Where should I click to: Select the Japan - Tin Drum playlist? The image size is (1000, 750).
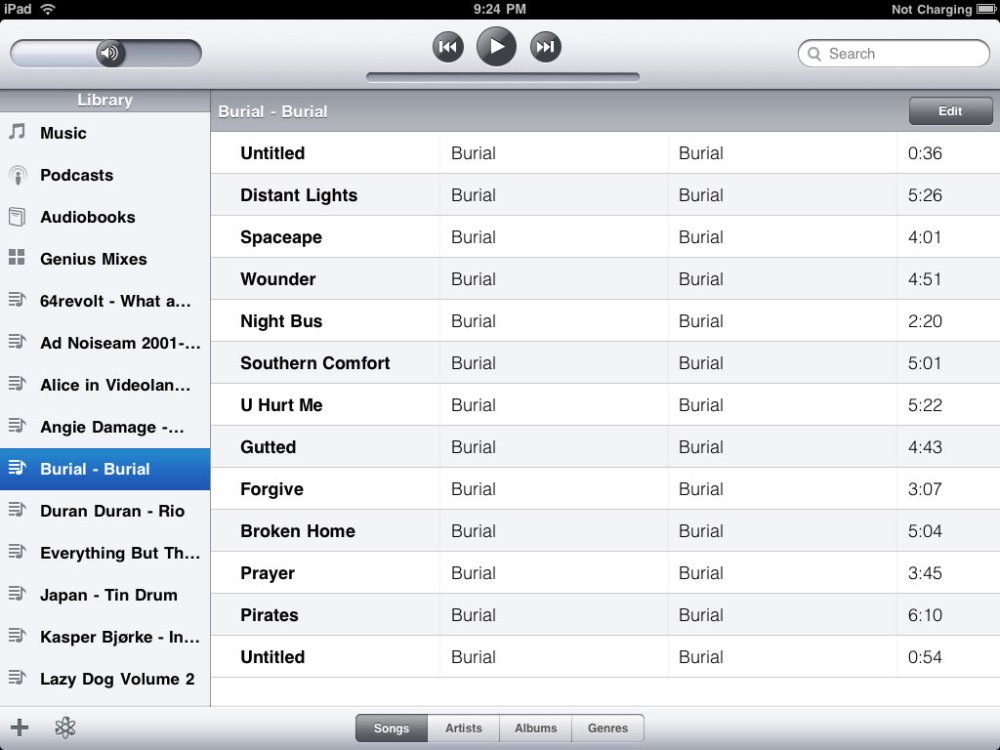pos(105,595)
